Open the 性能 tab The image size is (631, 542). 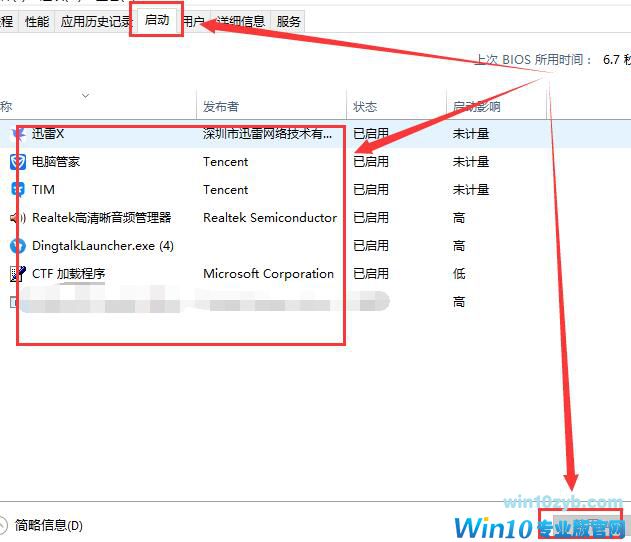[37, 21]
